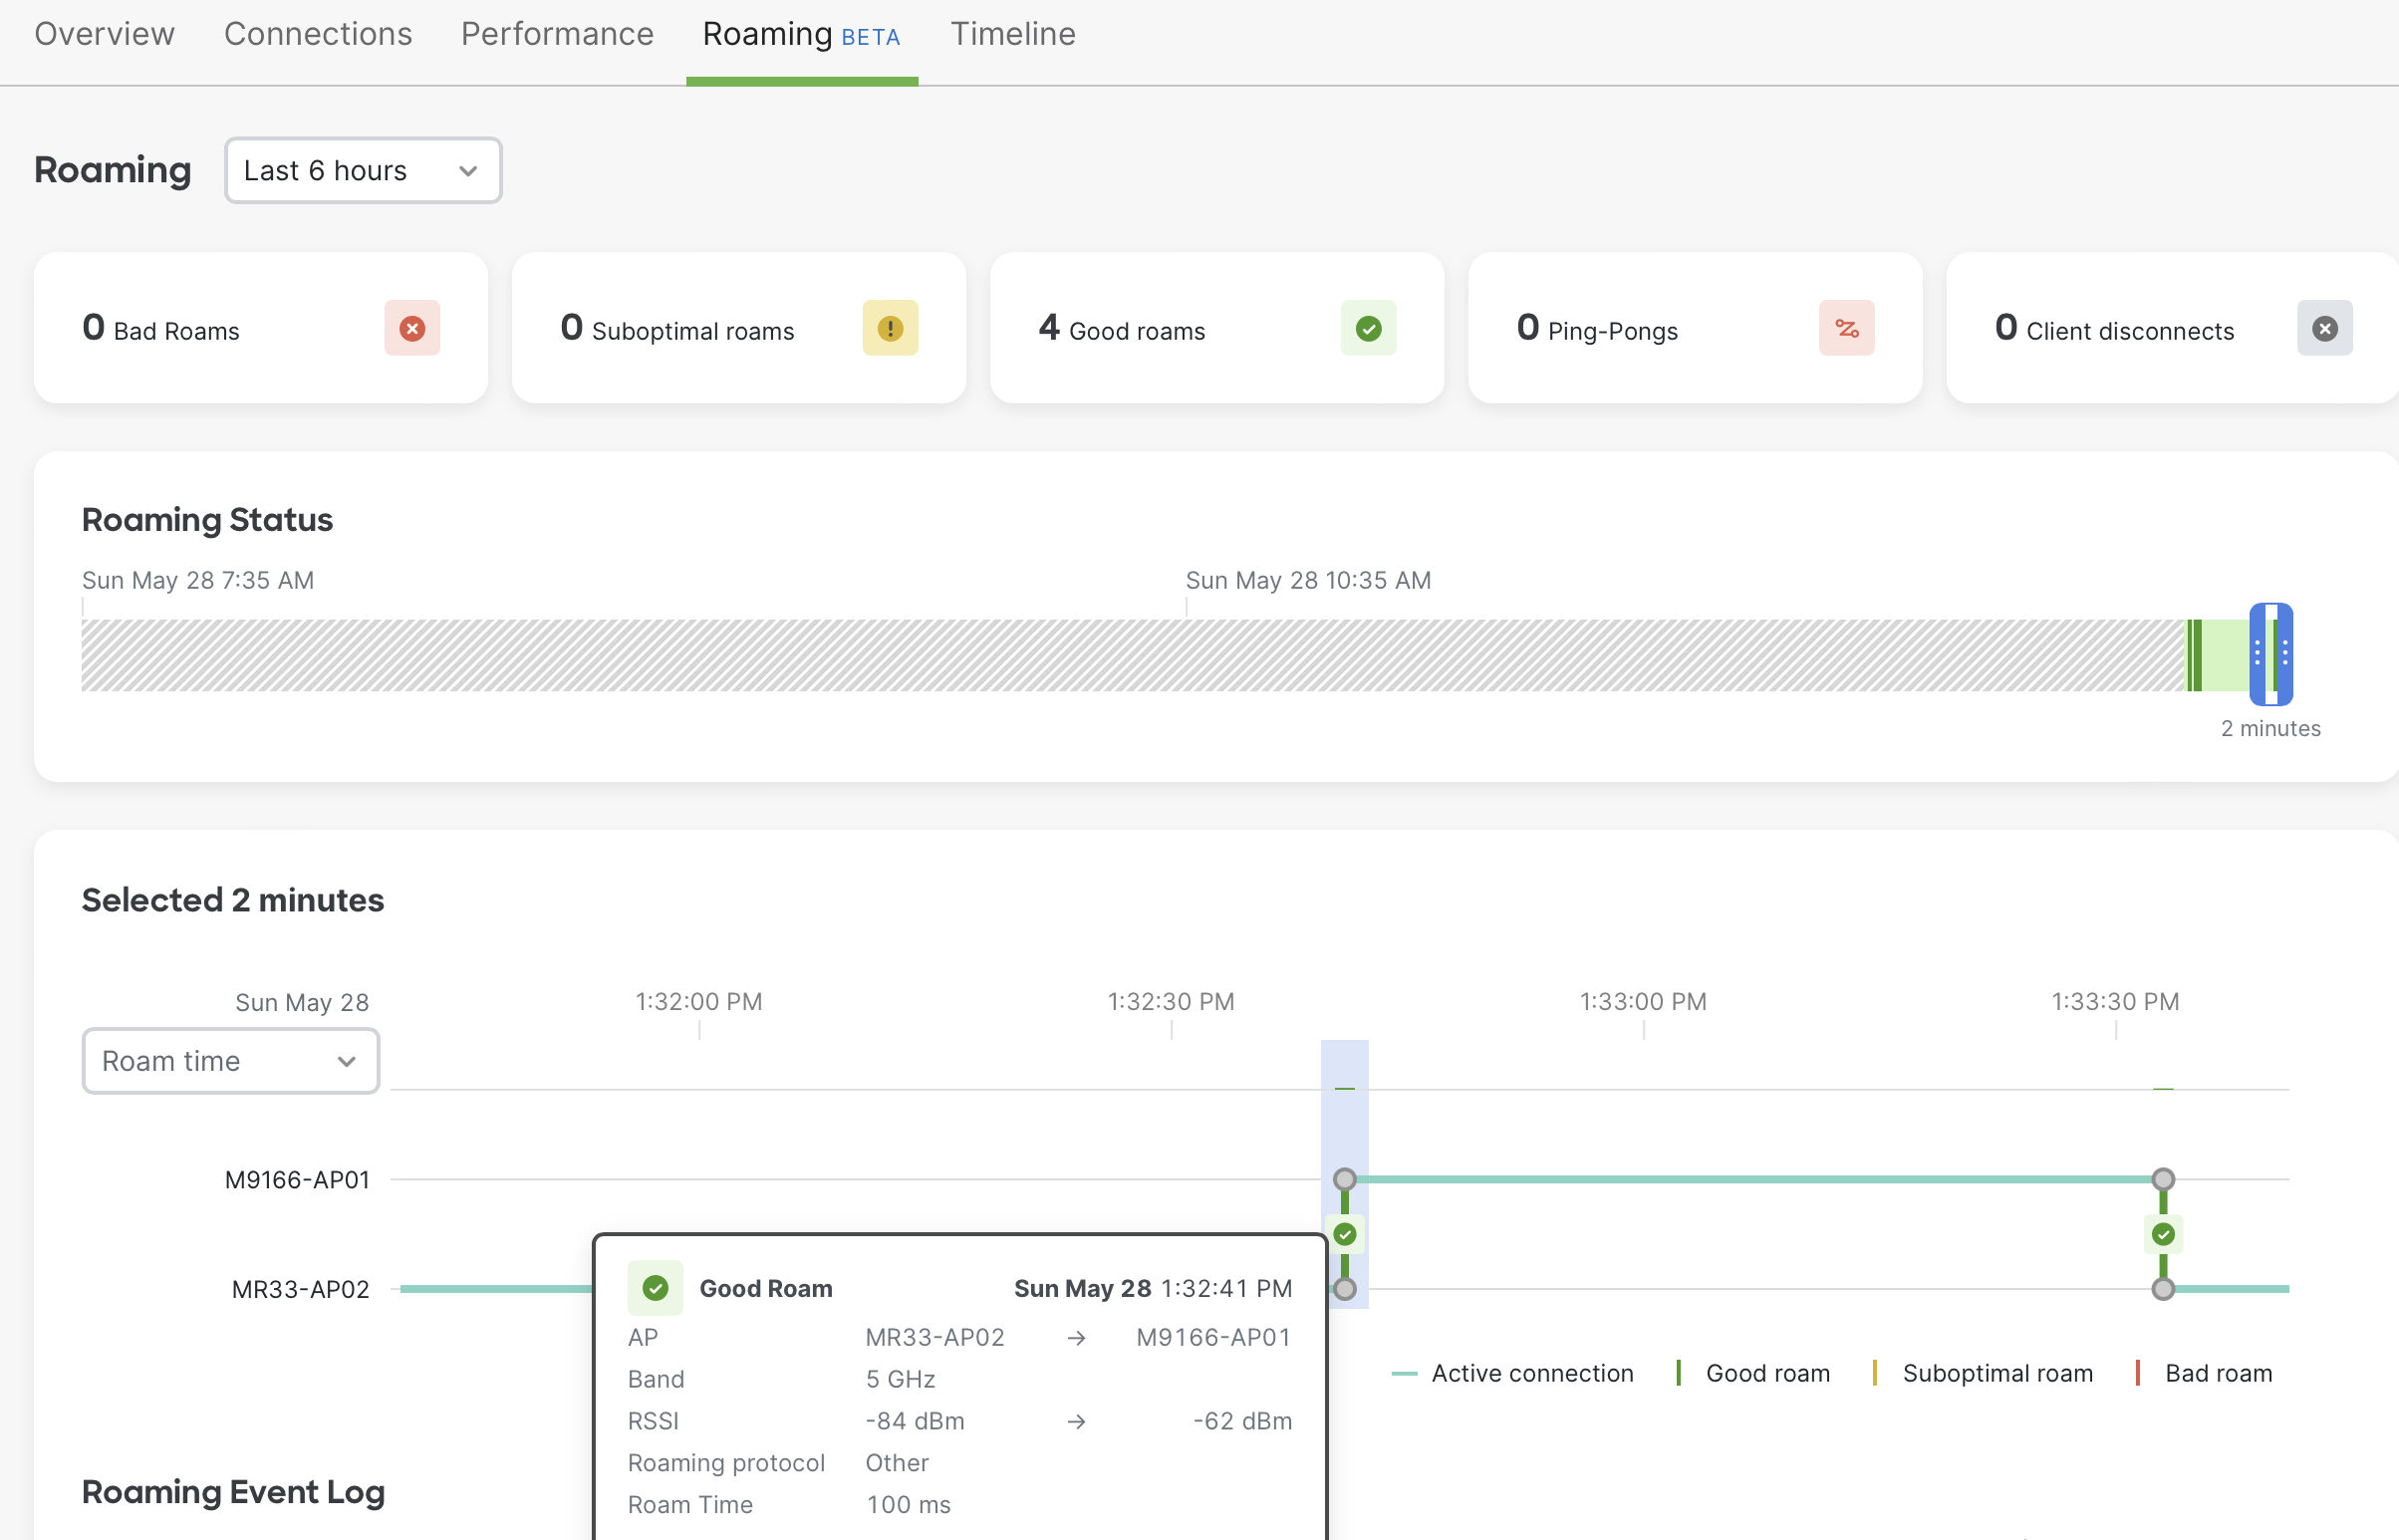The width and height of the screenshot is (2399, 1540).
Task: Click the Overview tab
Action: click(104, 33)
